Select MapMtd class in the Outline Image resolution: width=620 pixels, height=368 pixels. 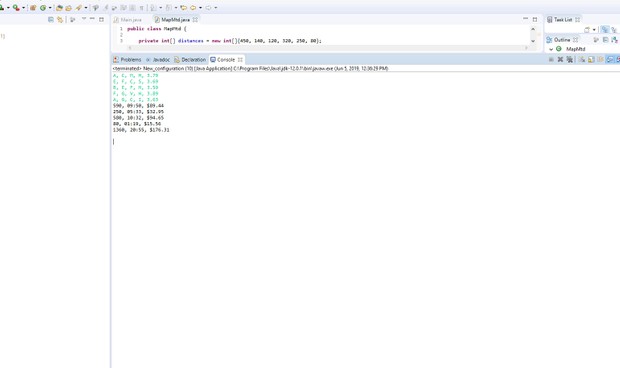[x=575, y=49]
